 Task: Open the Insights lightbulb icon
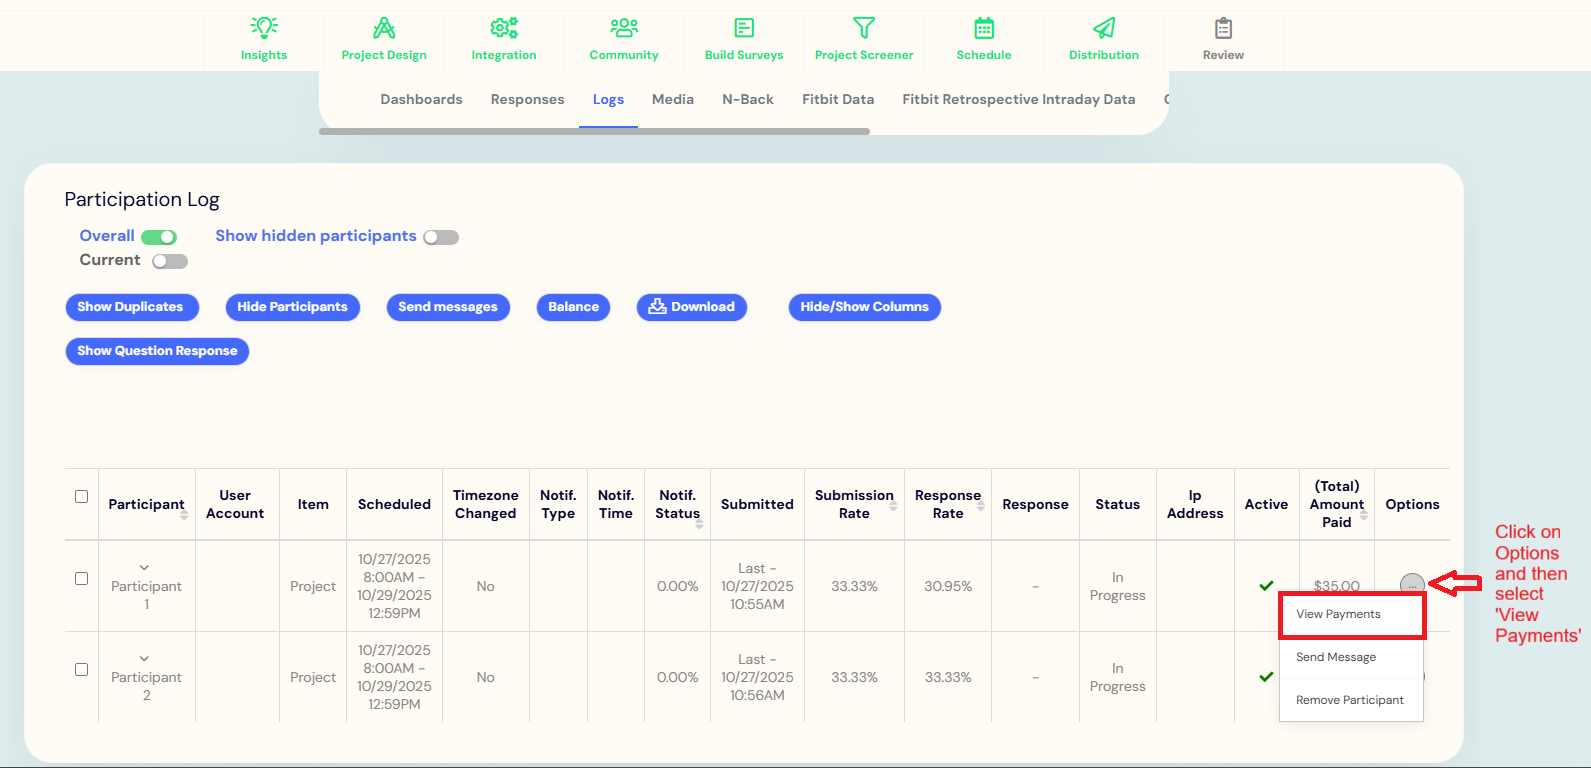click(x=264, y=28)
